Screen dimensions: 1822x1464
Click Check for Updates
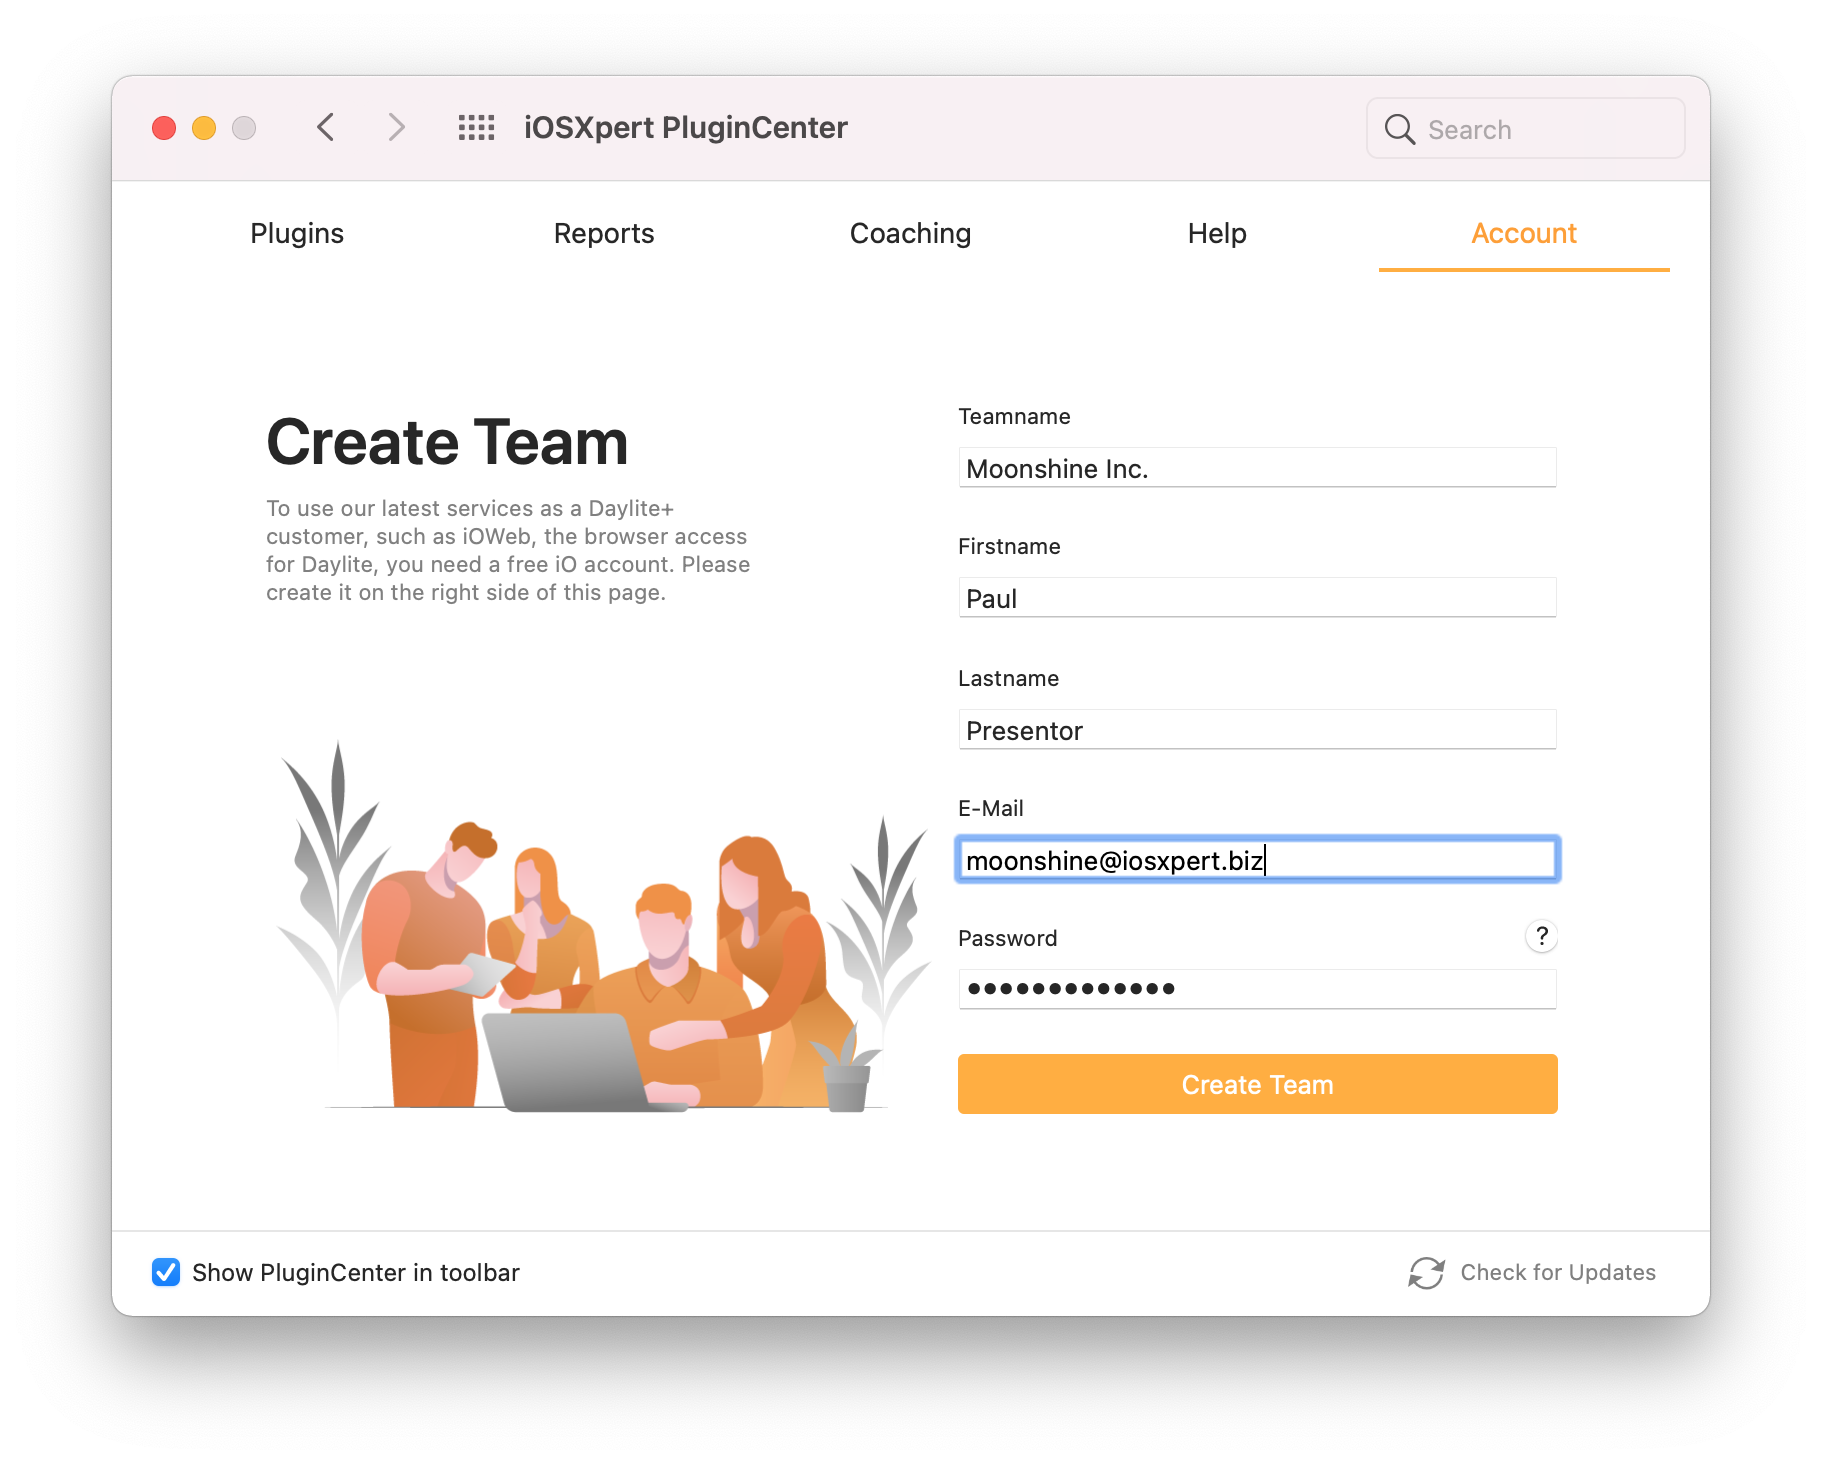(1558, 1272)
